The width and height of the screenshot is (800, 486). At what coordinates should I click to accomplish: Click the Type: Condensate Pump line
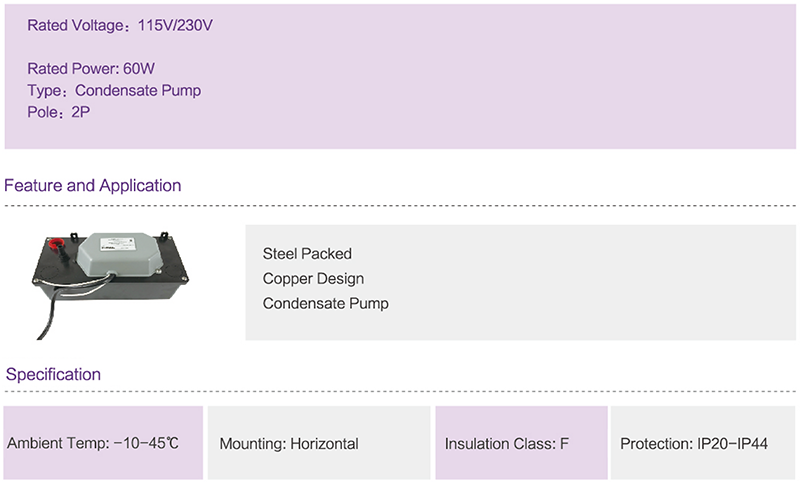(114, 90)
